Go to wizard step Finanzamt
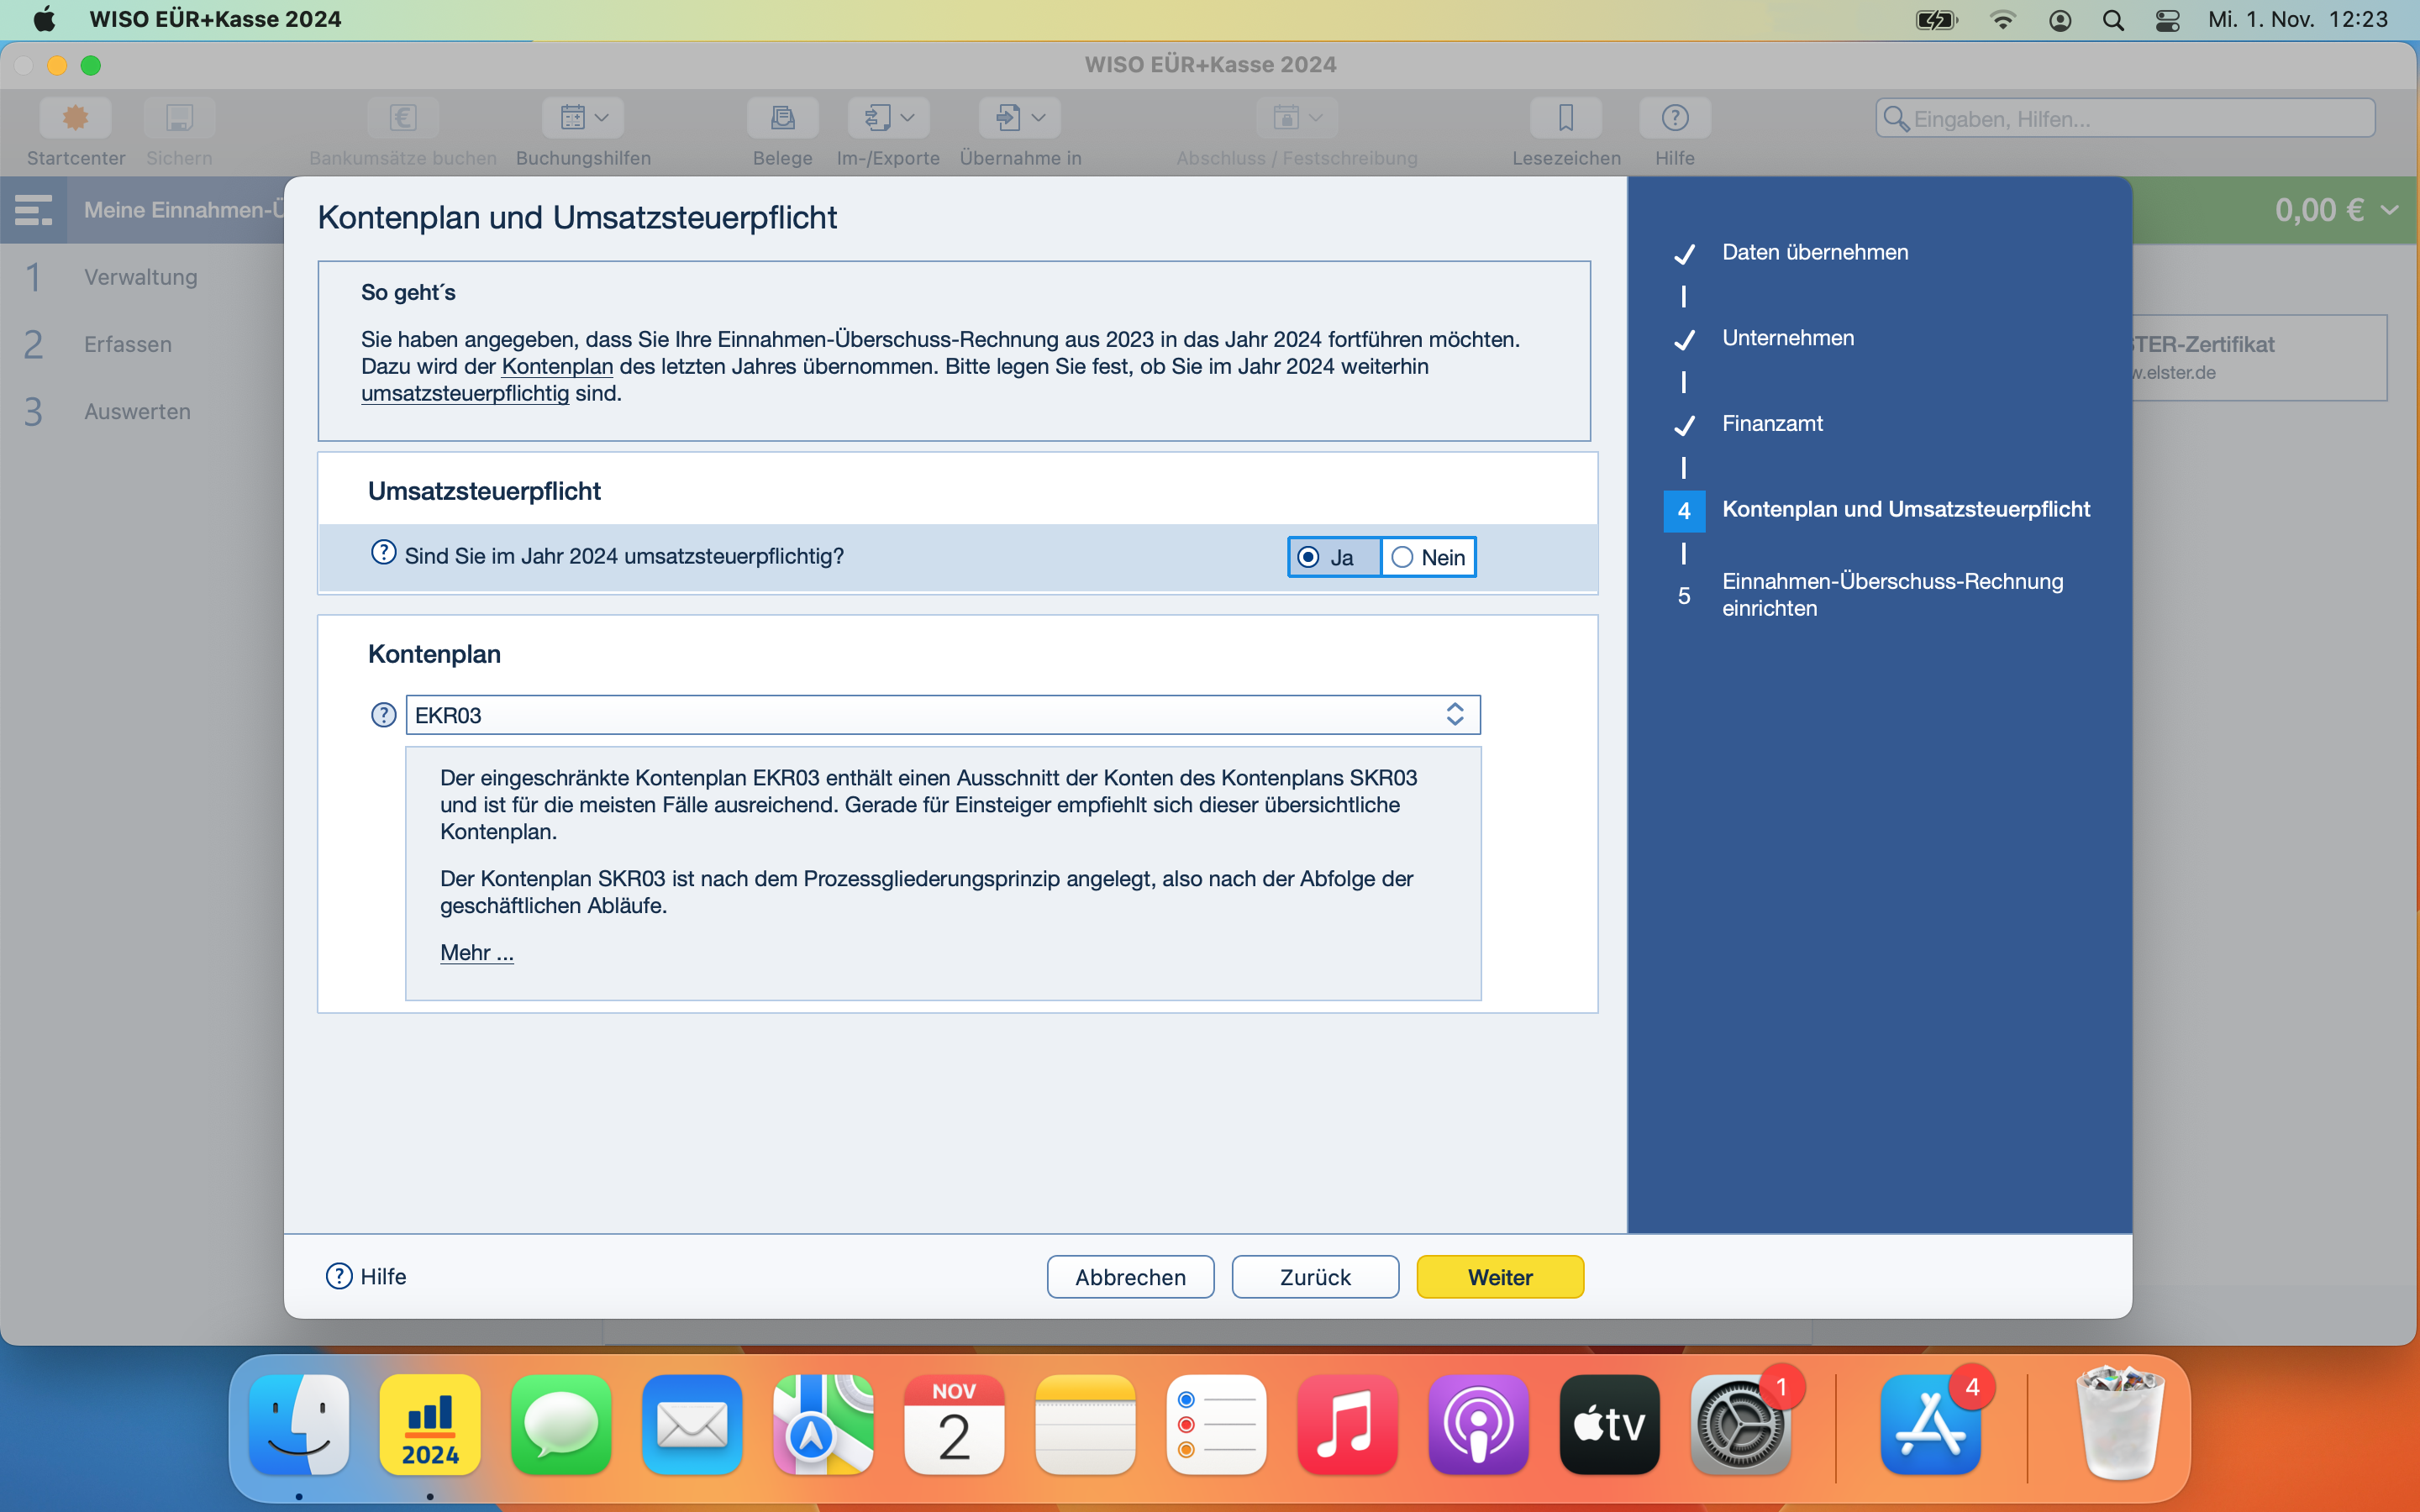 tap(1772, 424)
